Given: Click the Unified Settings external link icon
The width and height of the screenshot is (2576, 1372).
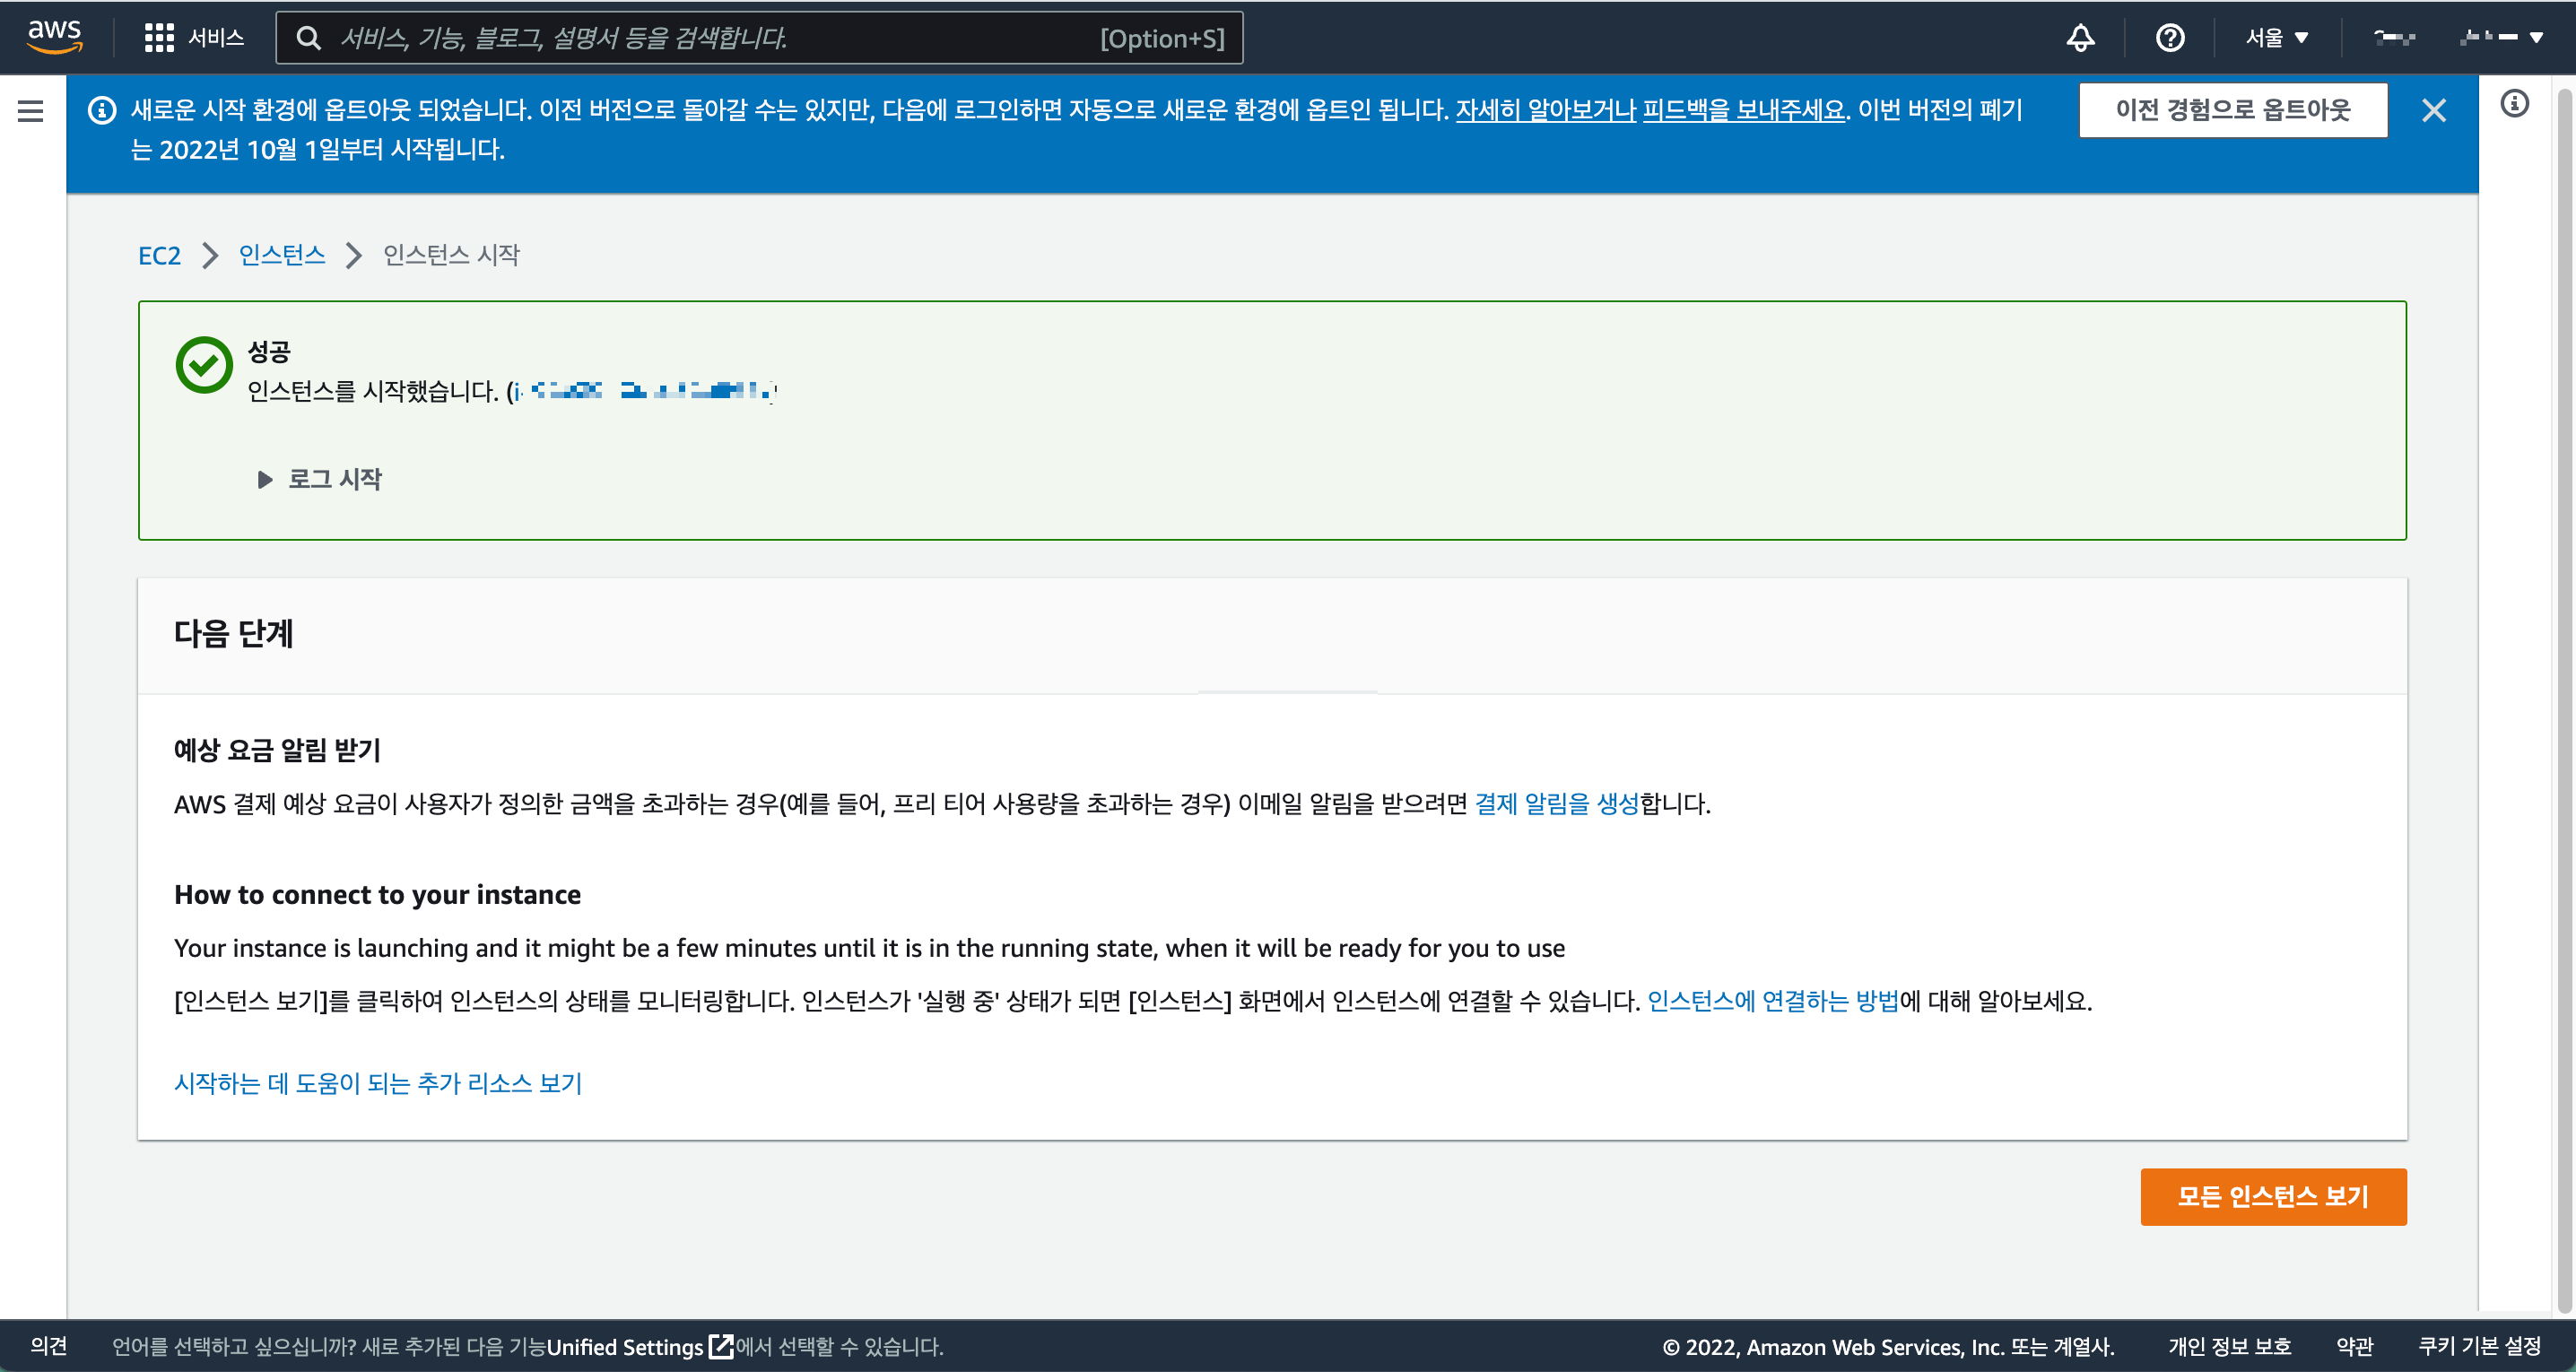Looking at the screenshot, I should point(720,1346).
